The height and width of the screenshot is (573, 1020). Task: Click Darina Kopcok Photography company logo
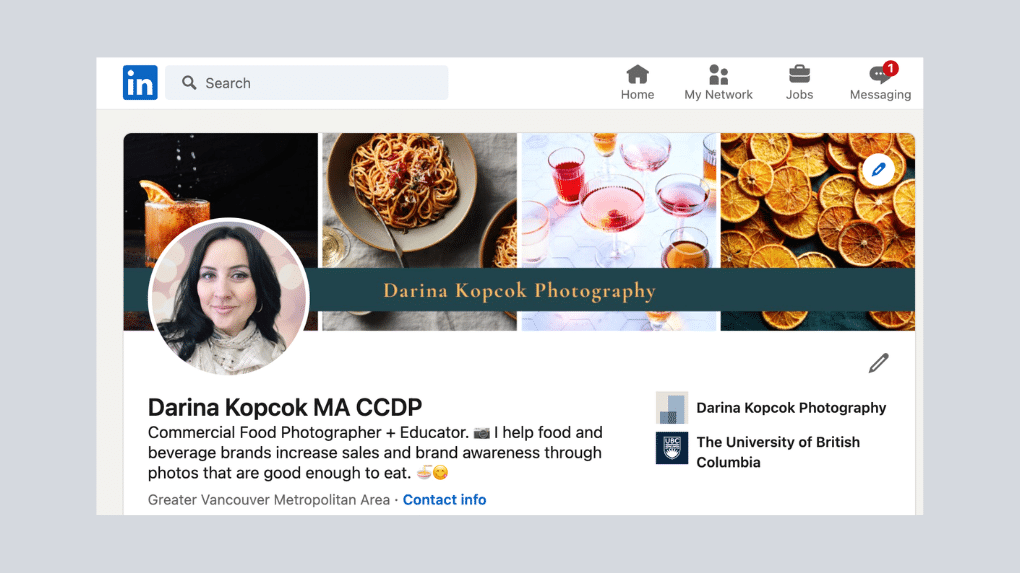pyautogui.click(x=672, y=408)
